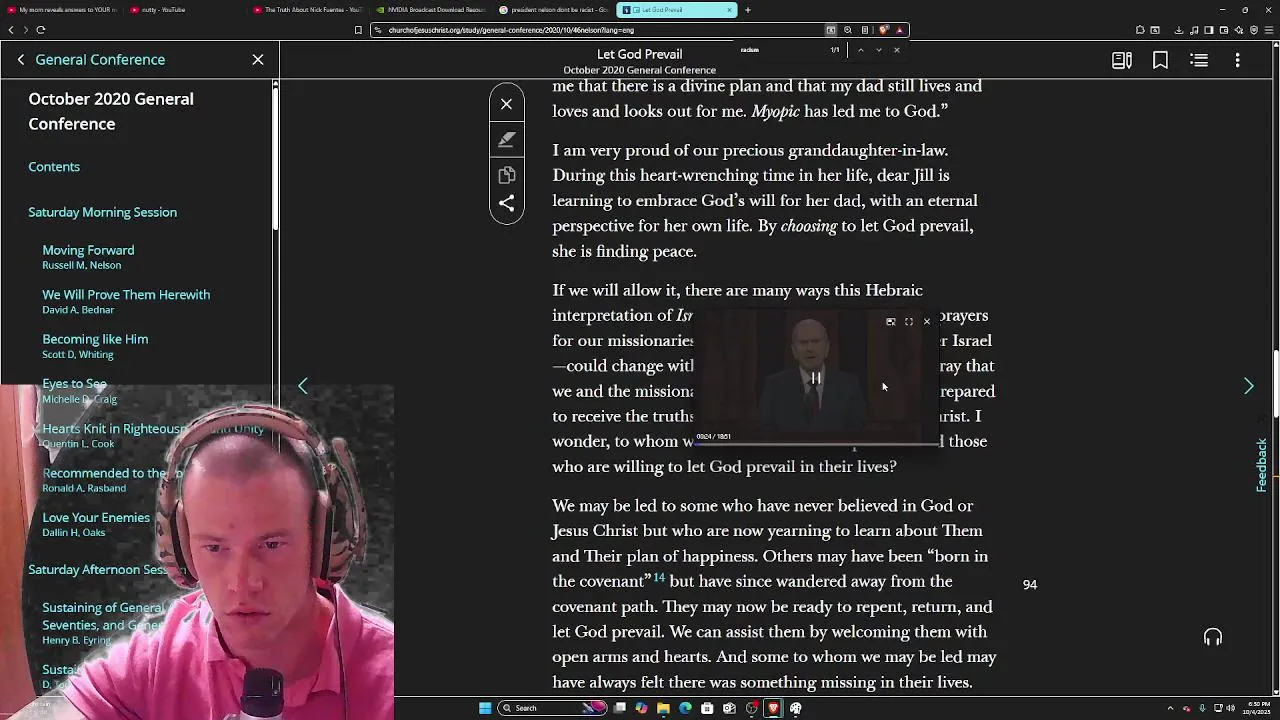The width and height of the screenshot is (1280, 720).
Task: Bookmark this talk with the bookmark icon
Action: coord(1160,61)
